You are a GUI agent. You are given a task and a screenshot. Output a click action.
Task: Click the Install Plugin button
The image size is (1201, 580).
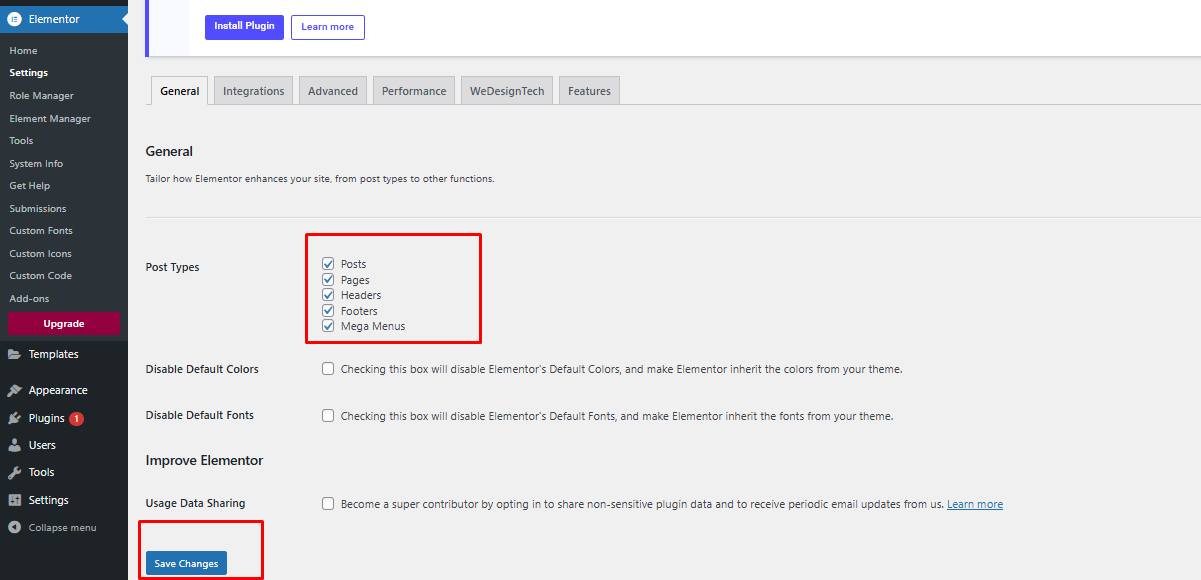click(x=244, y=27)
